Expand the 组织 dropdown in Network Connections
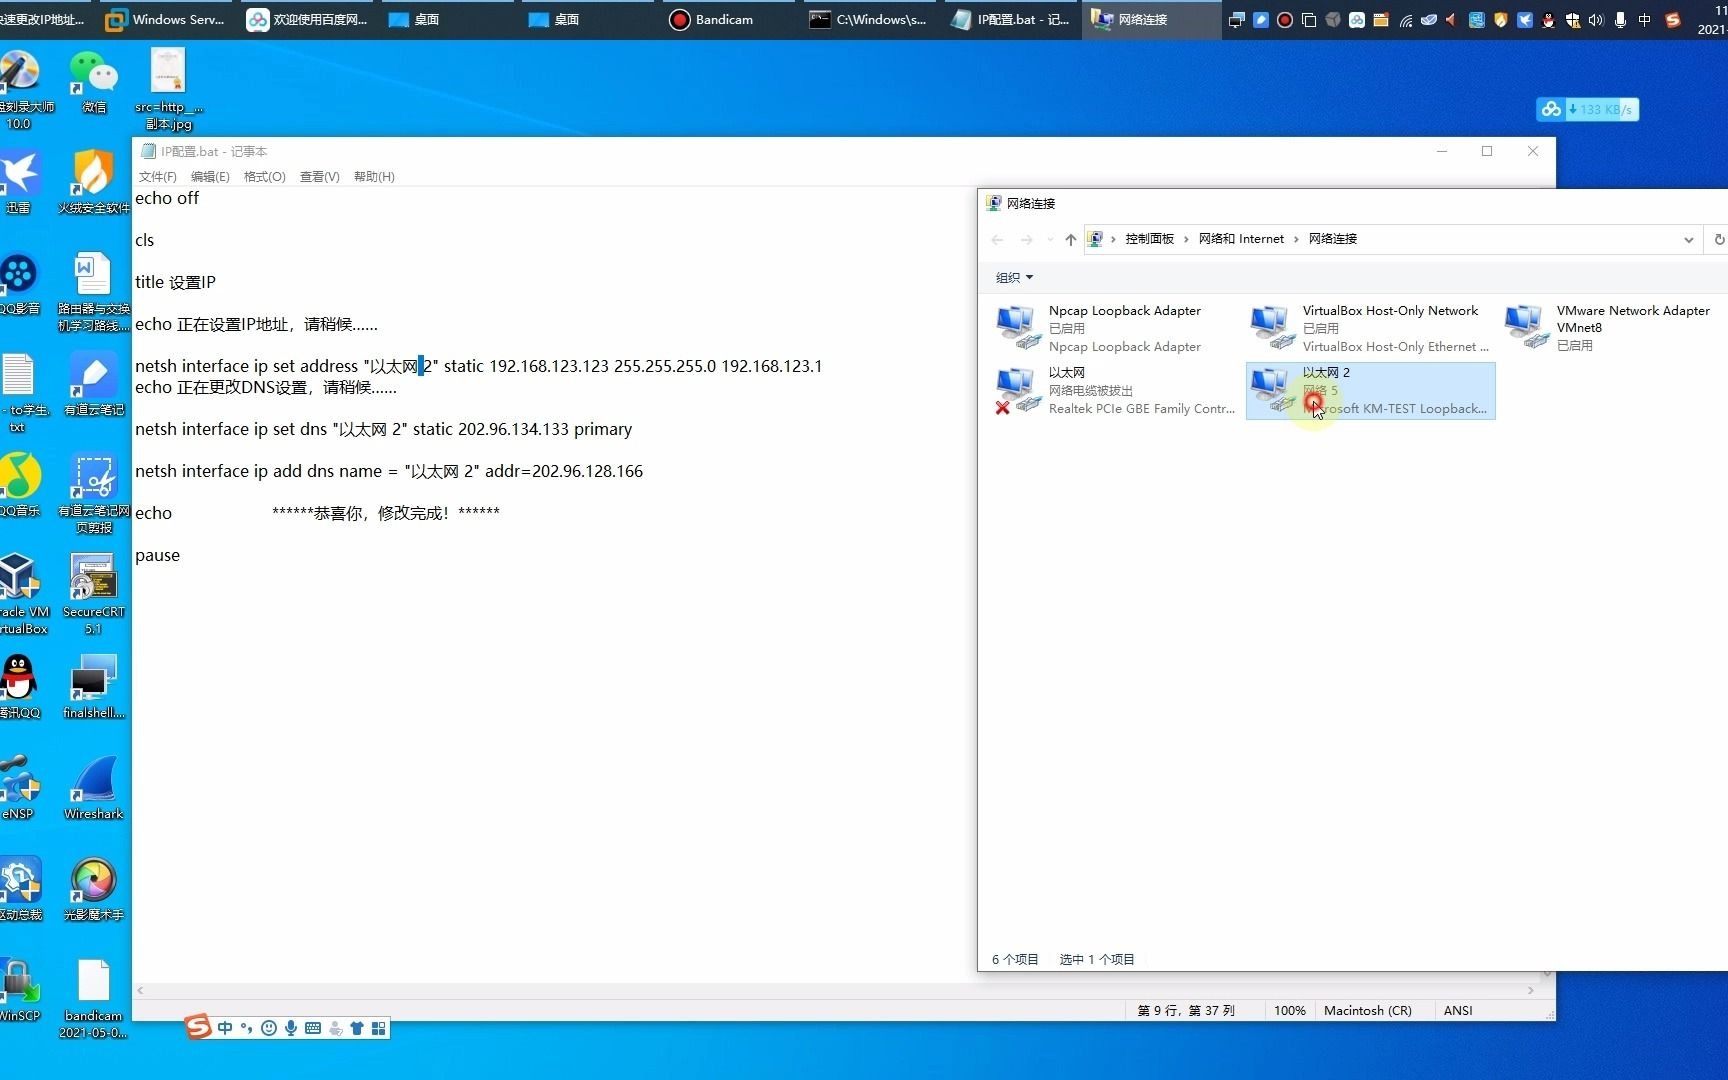 pyautogui.click(x=1014, y=278)
